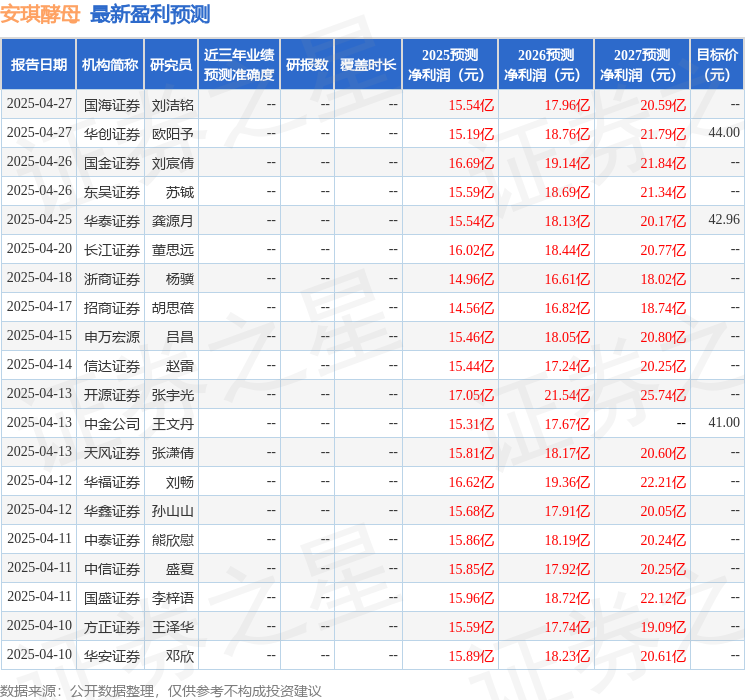Screen dimensions: 745x700
Task: Select the 华创证券 institution cell
Action: coord(112,134)
